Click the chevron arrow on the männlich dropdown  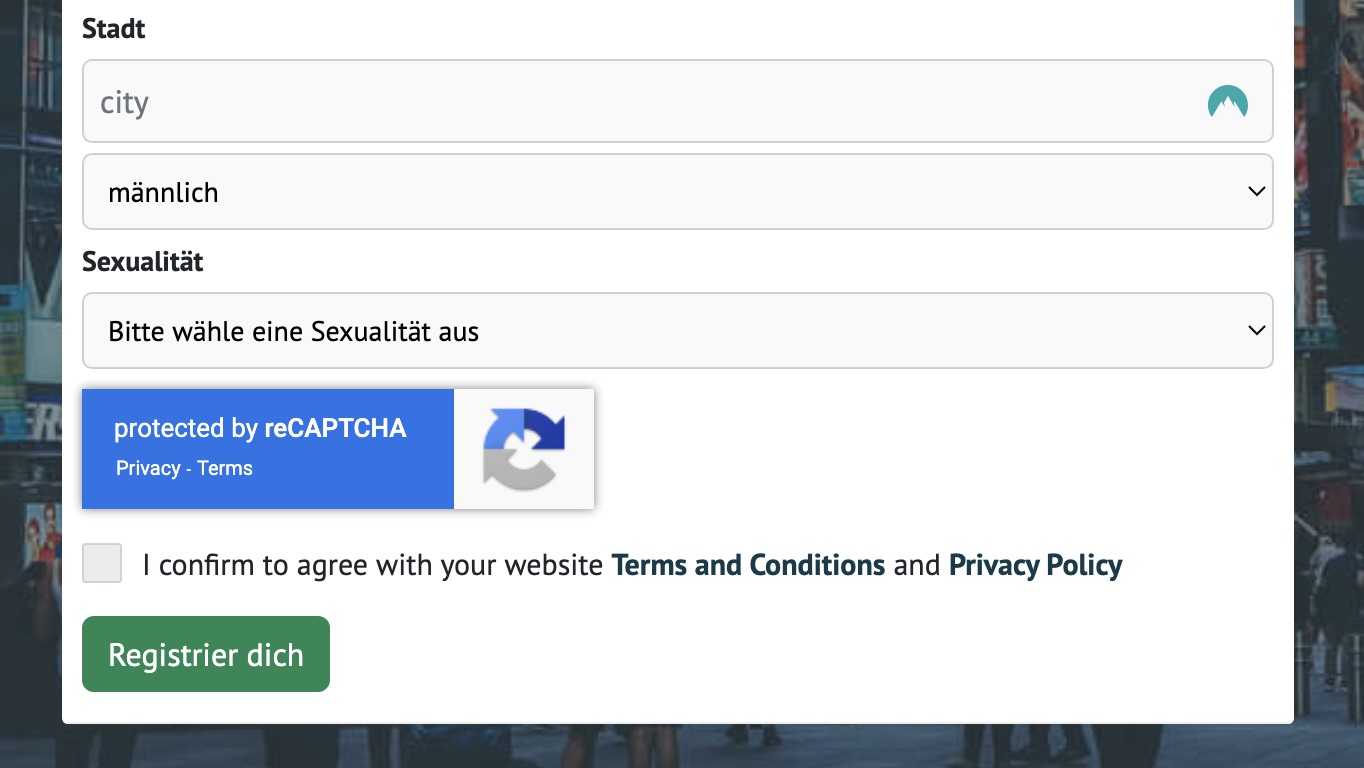(x=1257, y=191)
